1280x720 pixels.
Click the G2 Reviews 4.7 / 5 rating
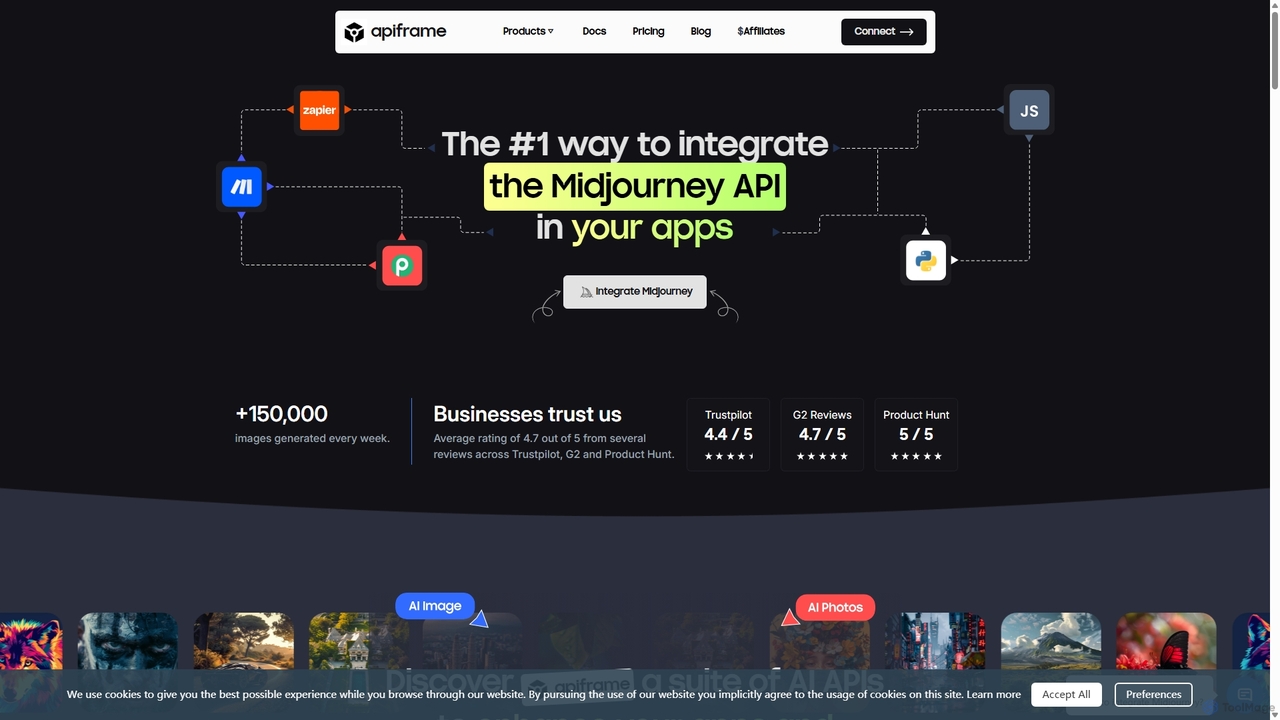tap(822, 434)
